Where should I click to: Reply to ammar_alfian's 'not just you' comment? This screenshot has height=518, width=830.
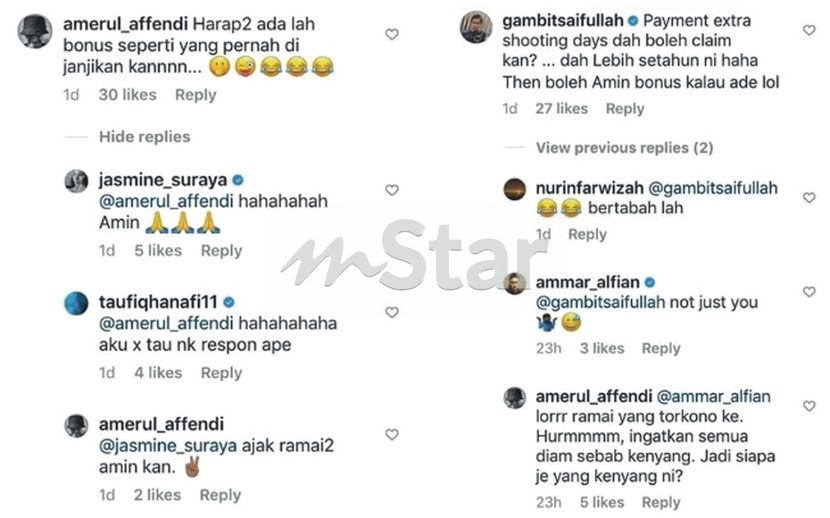[661, 348]
